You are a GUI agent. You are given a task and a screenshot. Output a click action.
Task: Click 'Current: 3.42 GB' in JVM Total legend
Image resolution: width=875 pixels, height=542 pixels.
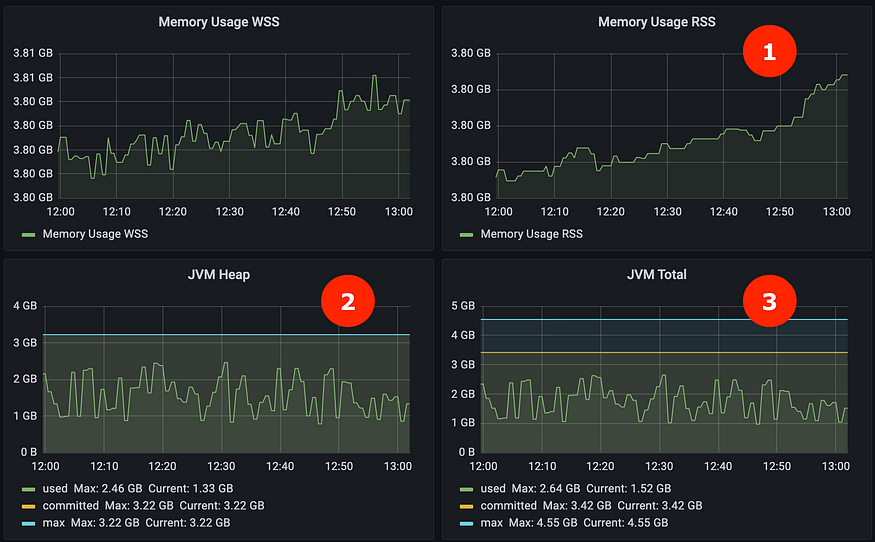660,506
